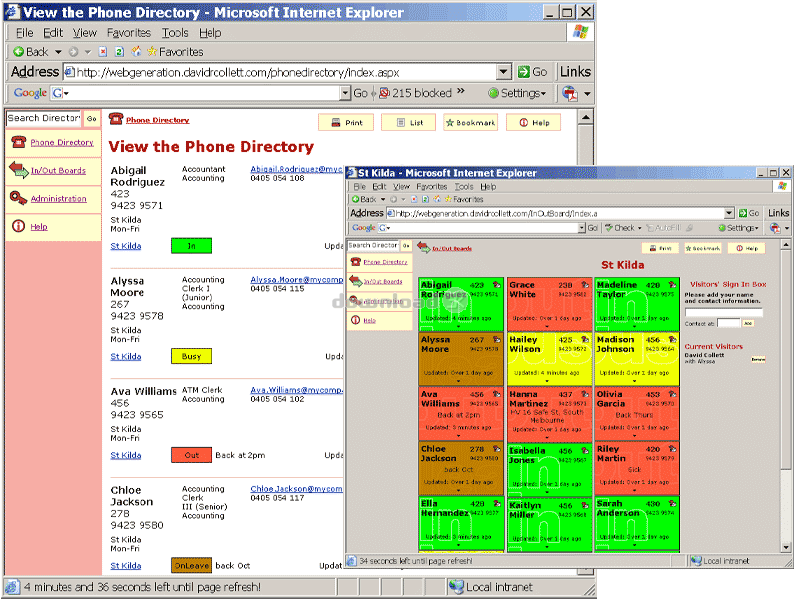Expand the arrow below Chloe Jackson card
The image size is (800, 600).
(458, 490)
